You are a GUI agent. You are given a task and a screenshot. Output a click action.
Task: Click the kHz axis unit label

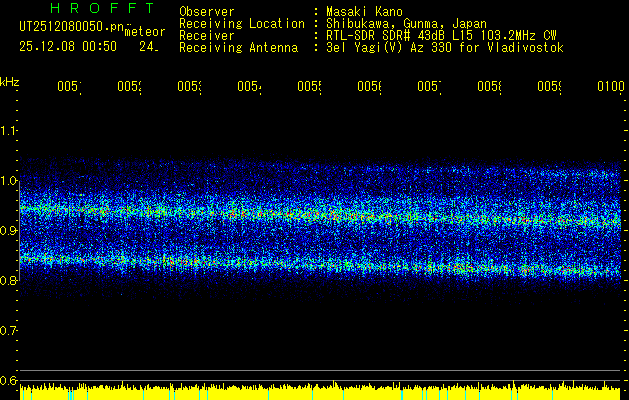9,82
